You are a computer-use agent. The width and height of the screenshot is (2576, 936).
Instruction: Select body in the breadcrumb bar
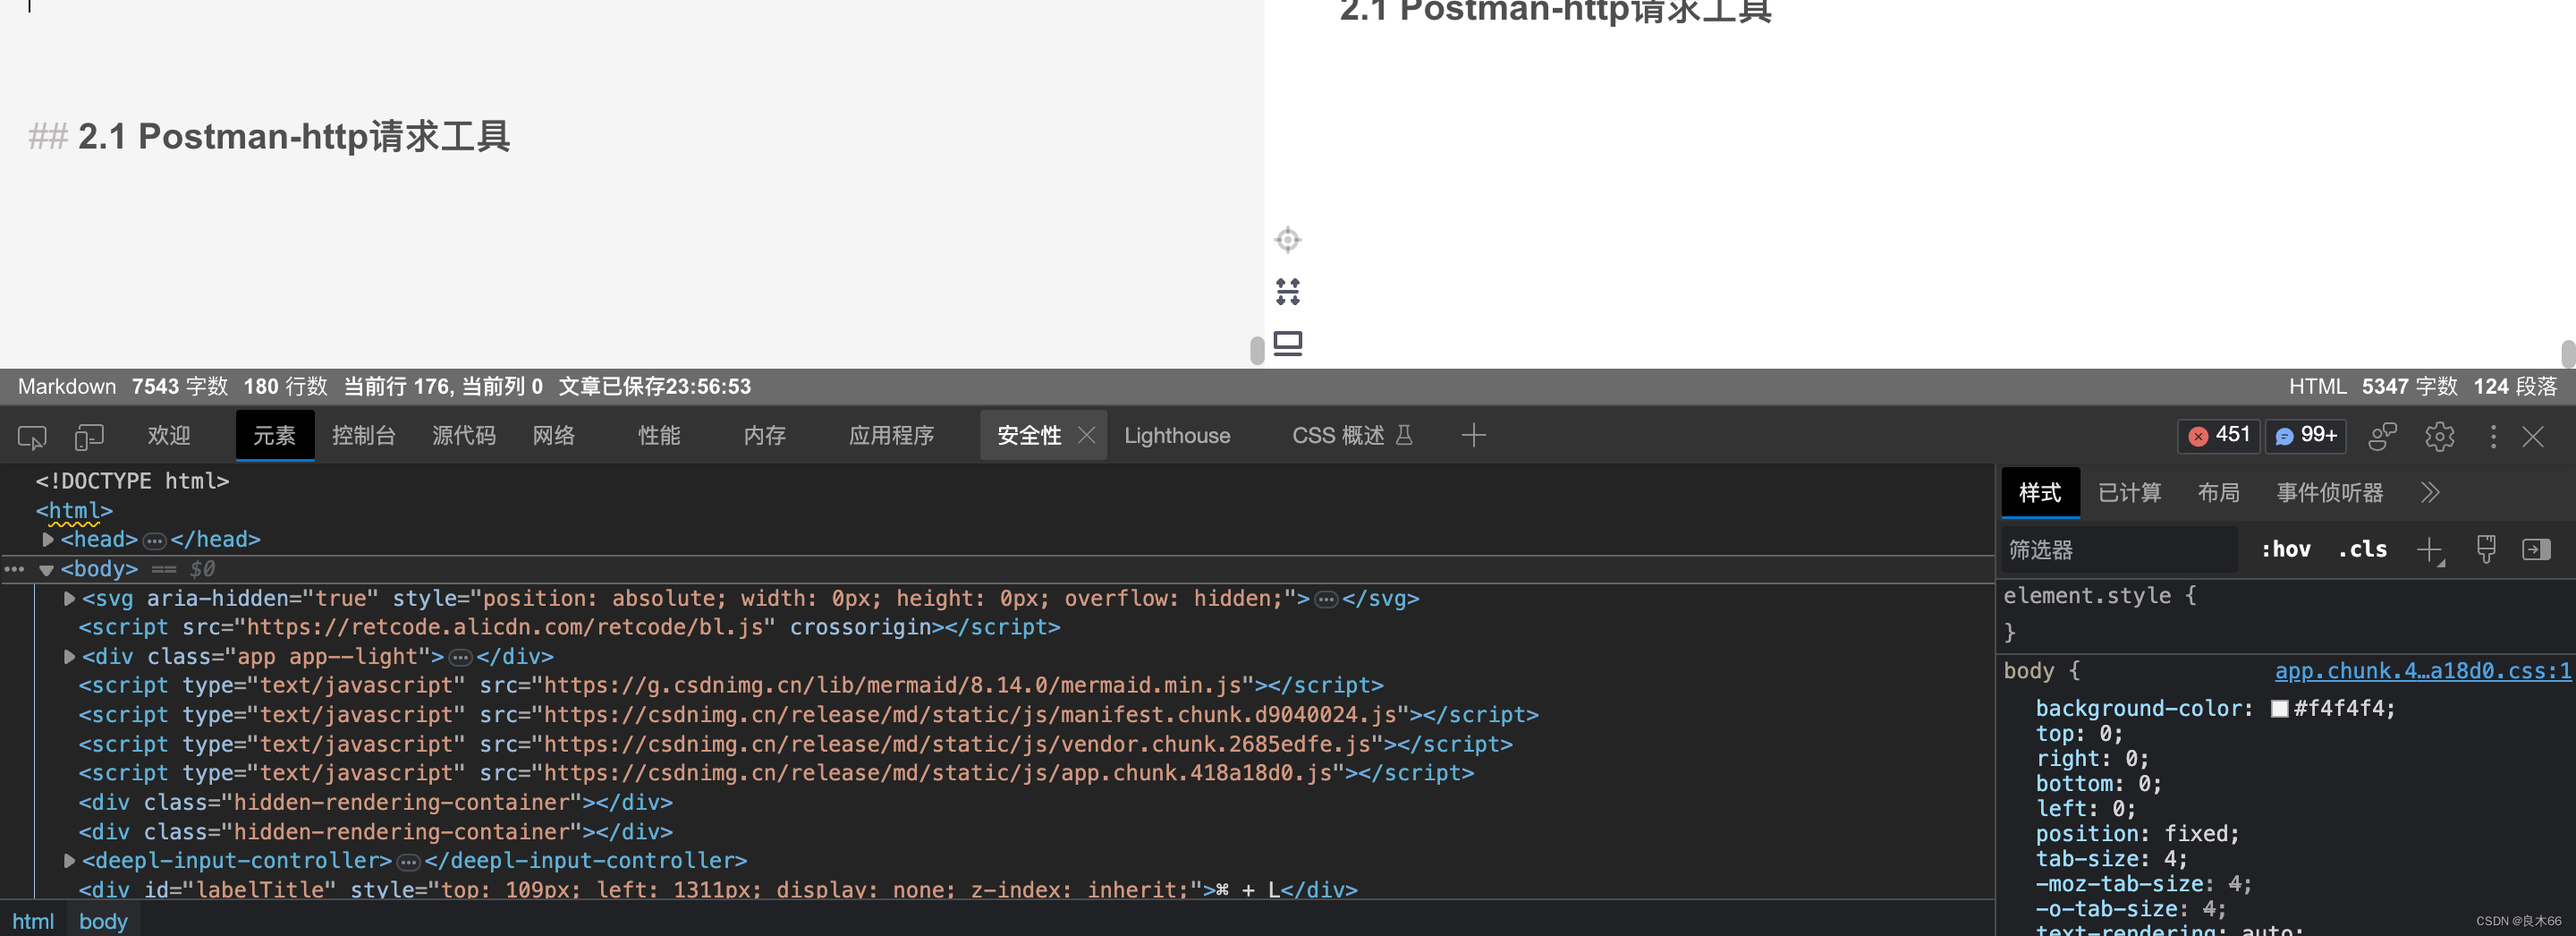103,921
